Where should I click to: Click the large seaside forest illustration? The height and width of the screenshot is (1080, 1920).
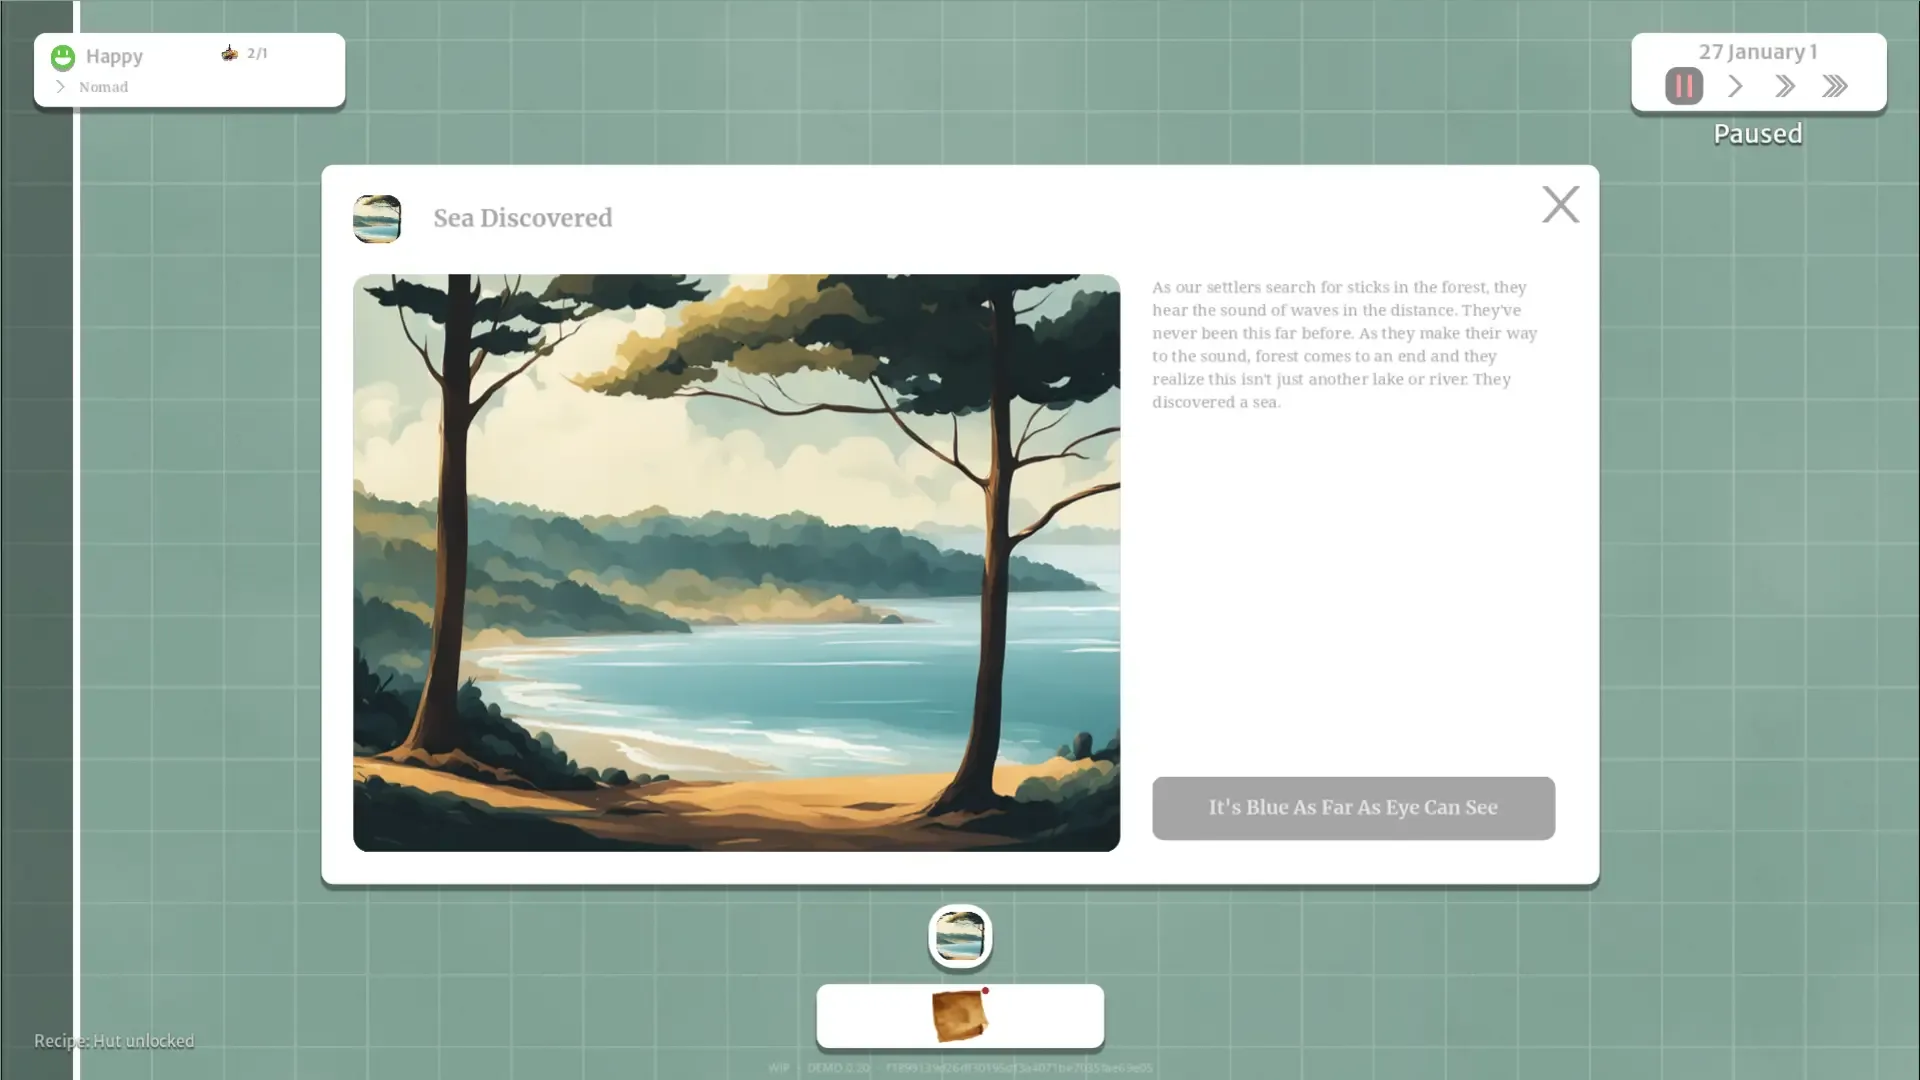736,562
